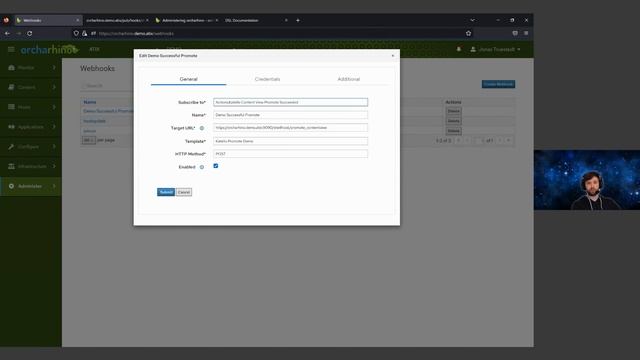This screenshot has width=640, height=360.
Task: Open the Subscribe to dropdown field
Action: [x=290, y=102]
